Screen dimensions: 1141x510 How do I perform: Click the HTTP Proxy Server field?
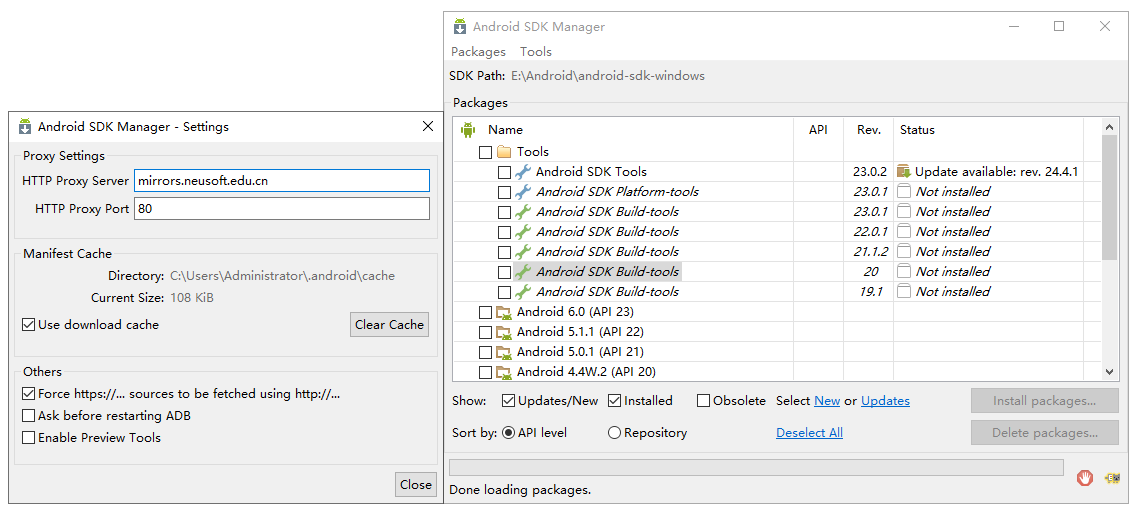click(282, 180)
